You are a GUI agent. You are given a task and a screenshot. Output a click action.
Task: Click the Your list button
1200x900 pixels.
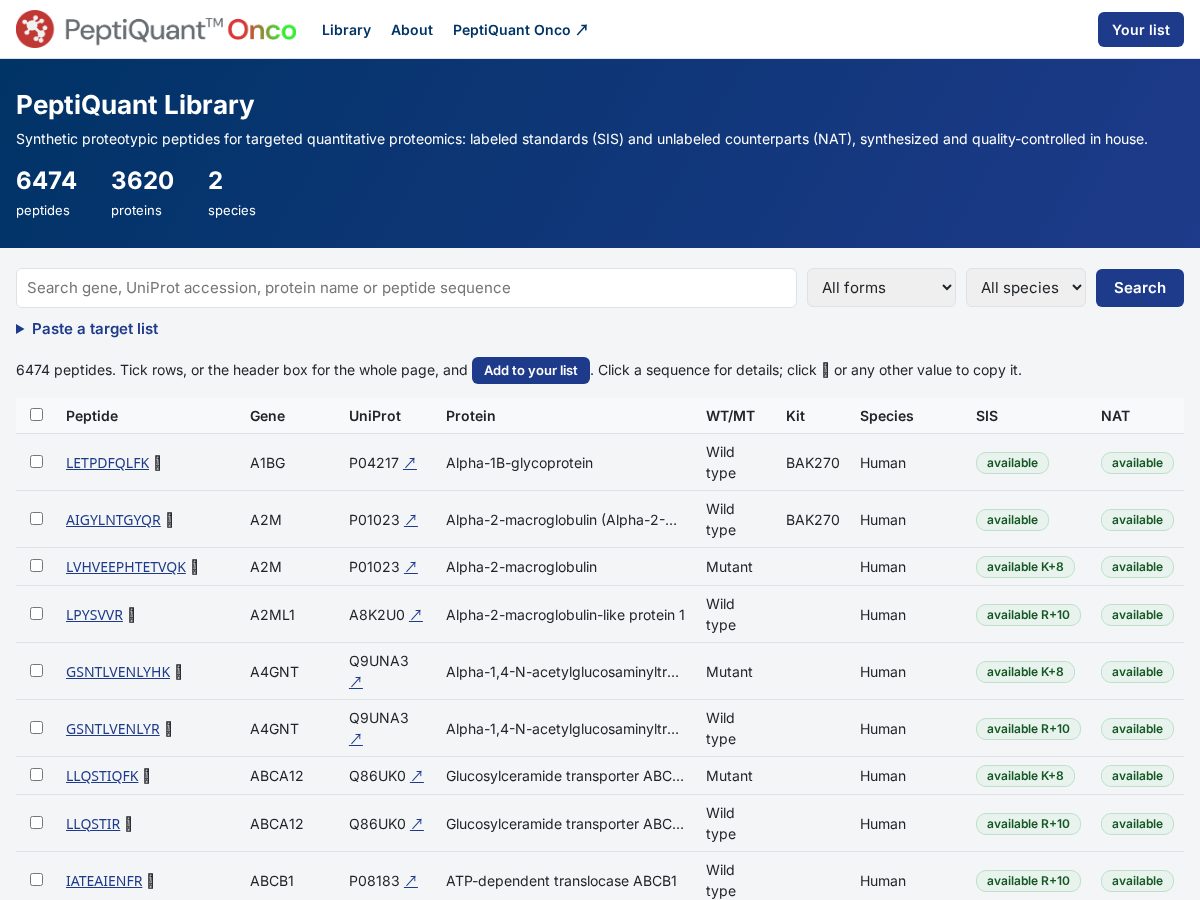pyautogui.click(x=1141, y=30)
